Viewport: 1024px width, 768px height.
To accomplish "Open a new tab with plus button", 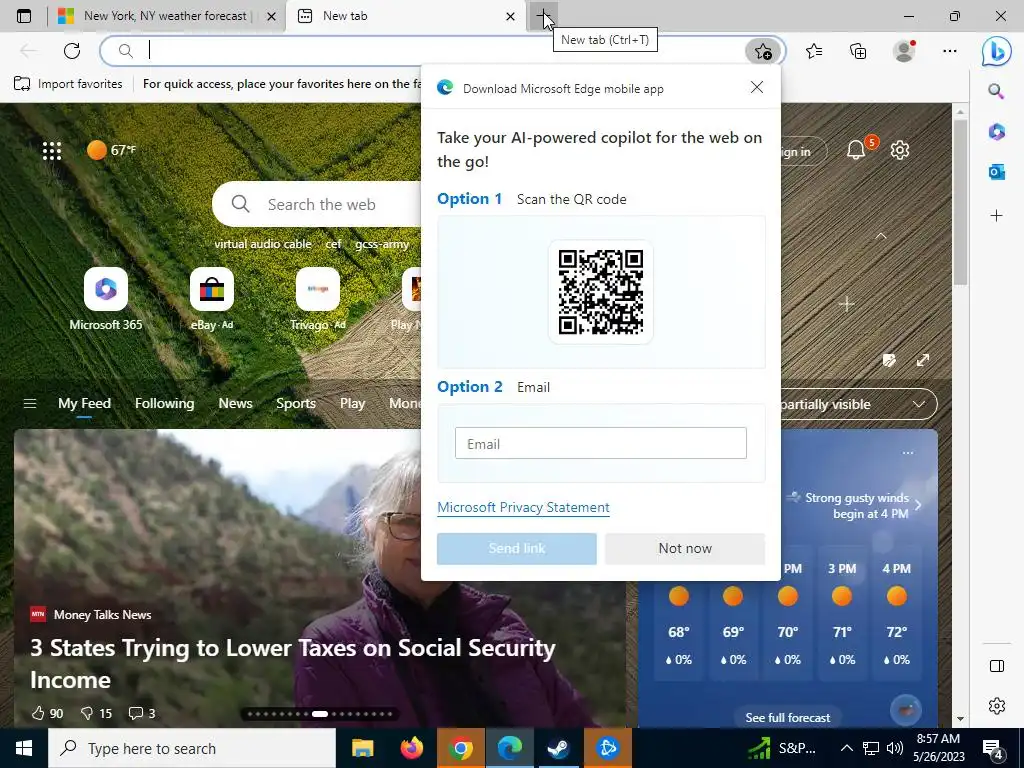I will click(543, 16).
